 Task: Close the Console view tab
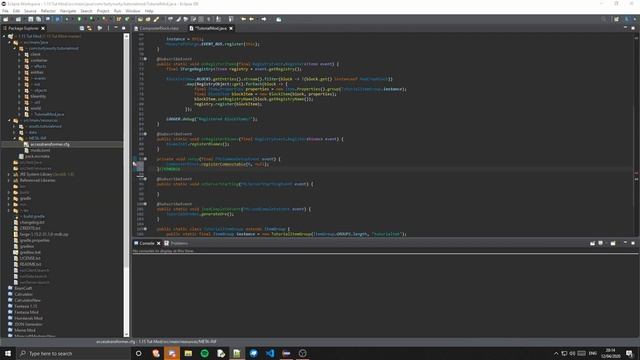point(159,243)
